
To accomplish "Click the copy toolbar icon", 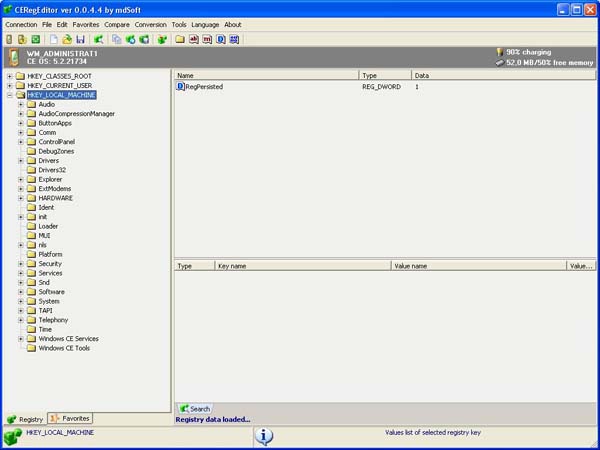I will click(117, 39).
